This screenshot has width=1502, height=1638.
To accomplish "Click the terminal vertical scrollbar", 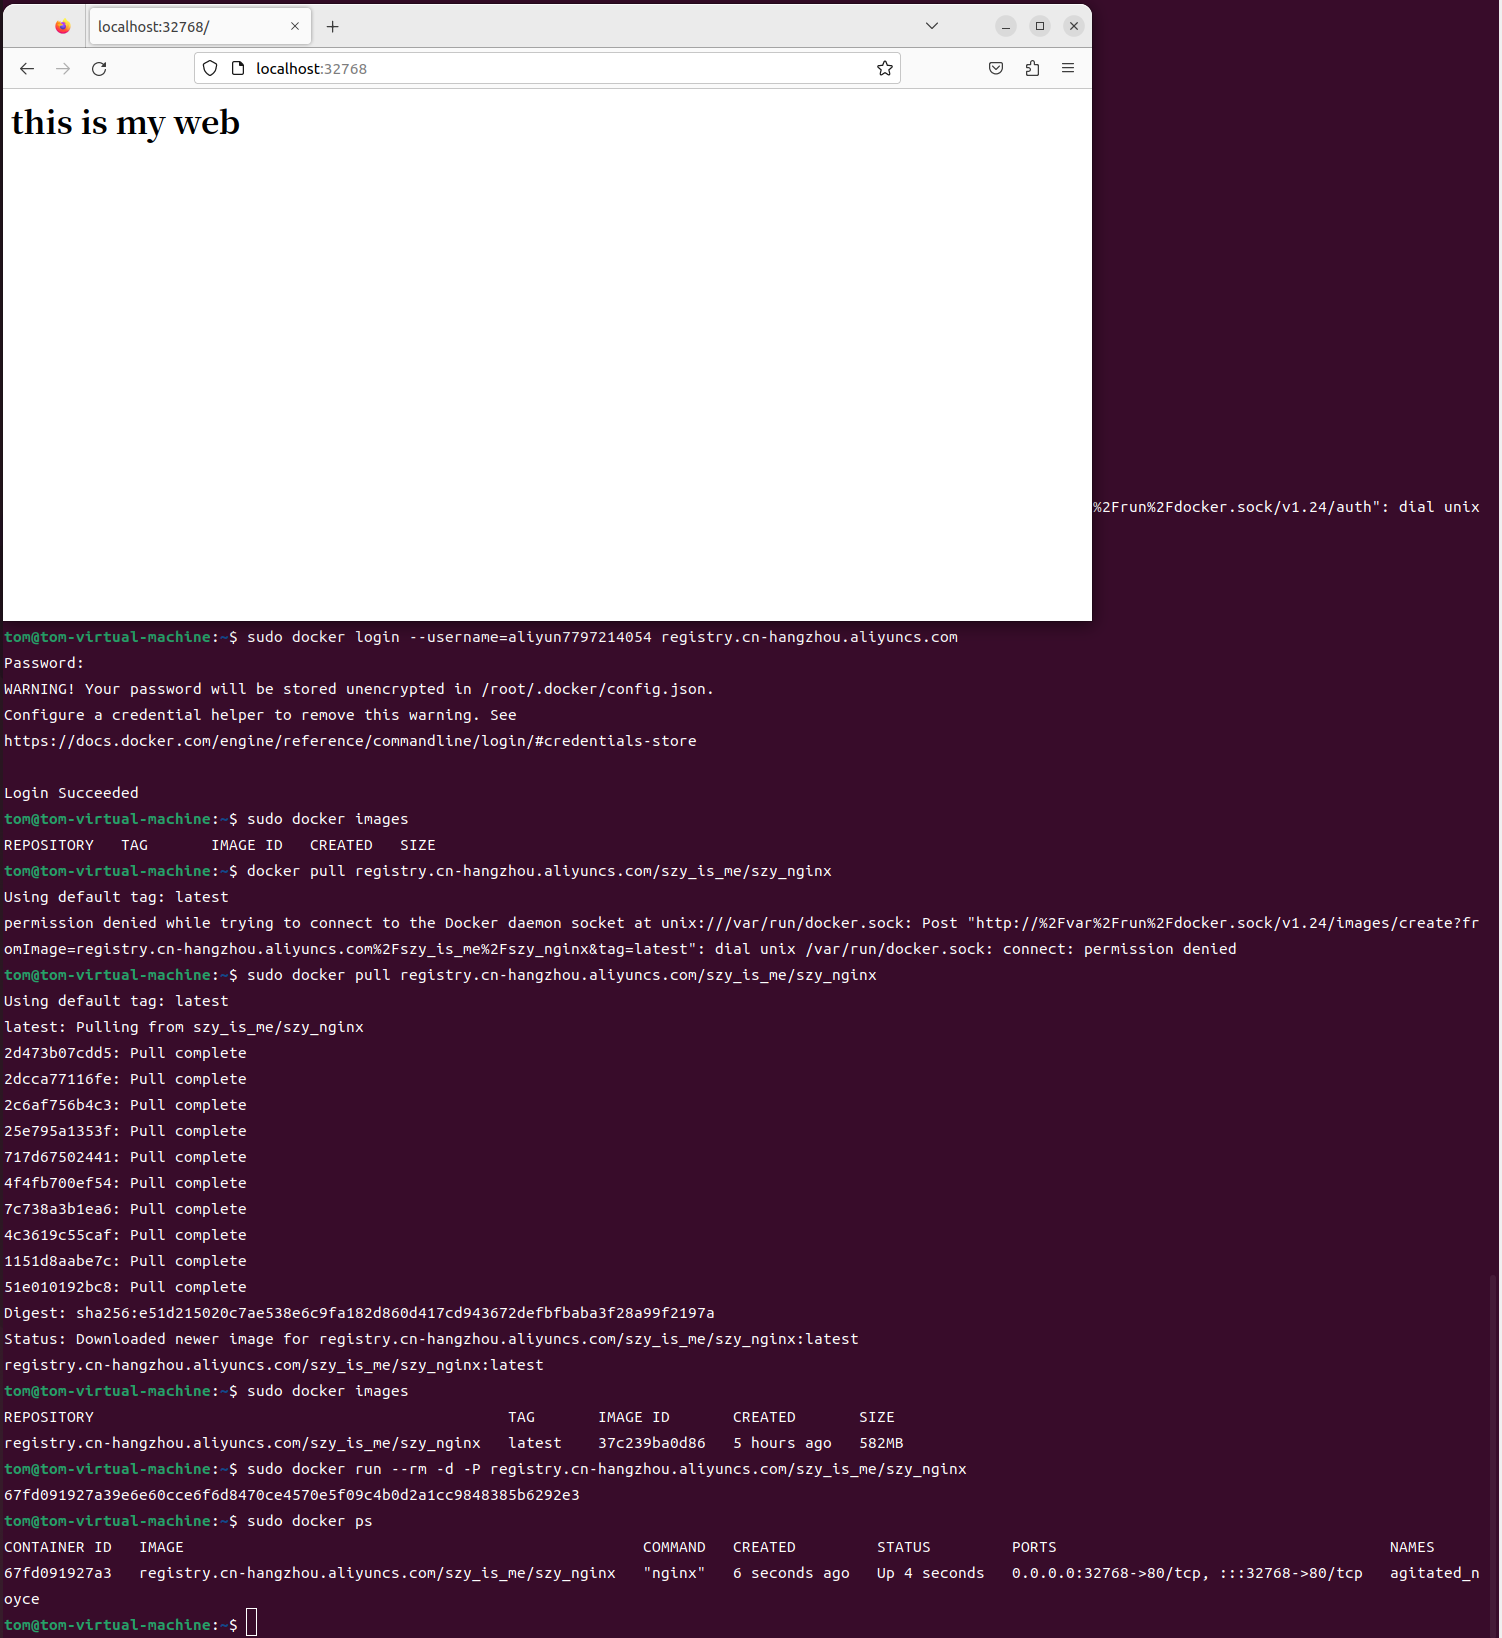I will [1493, 1454].
